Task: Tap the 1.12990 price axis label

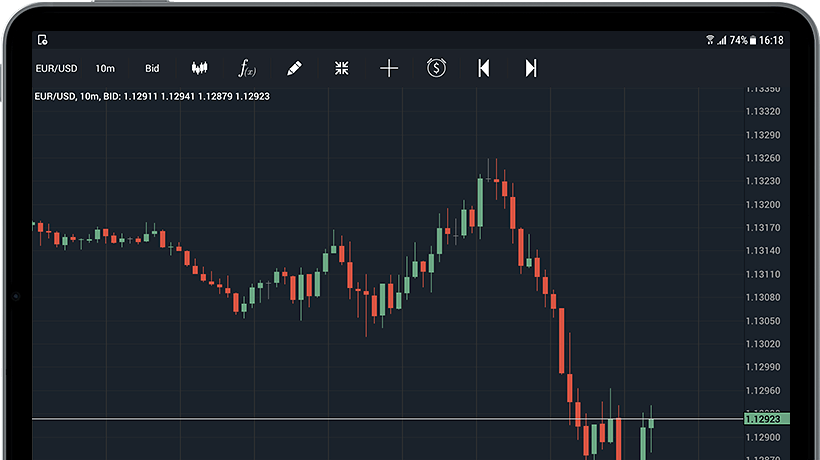Action: click(763, 367)
